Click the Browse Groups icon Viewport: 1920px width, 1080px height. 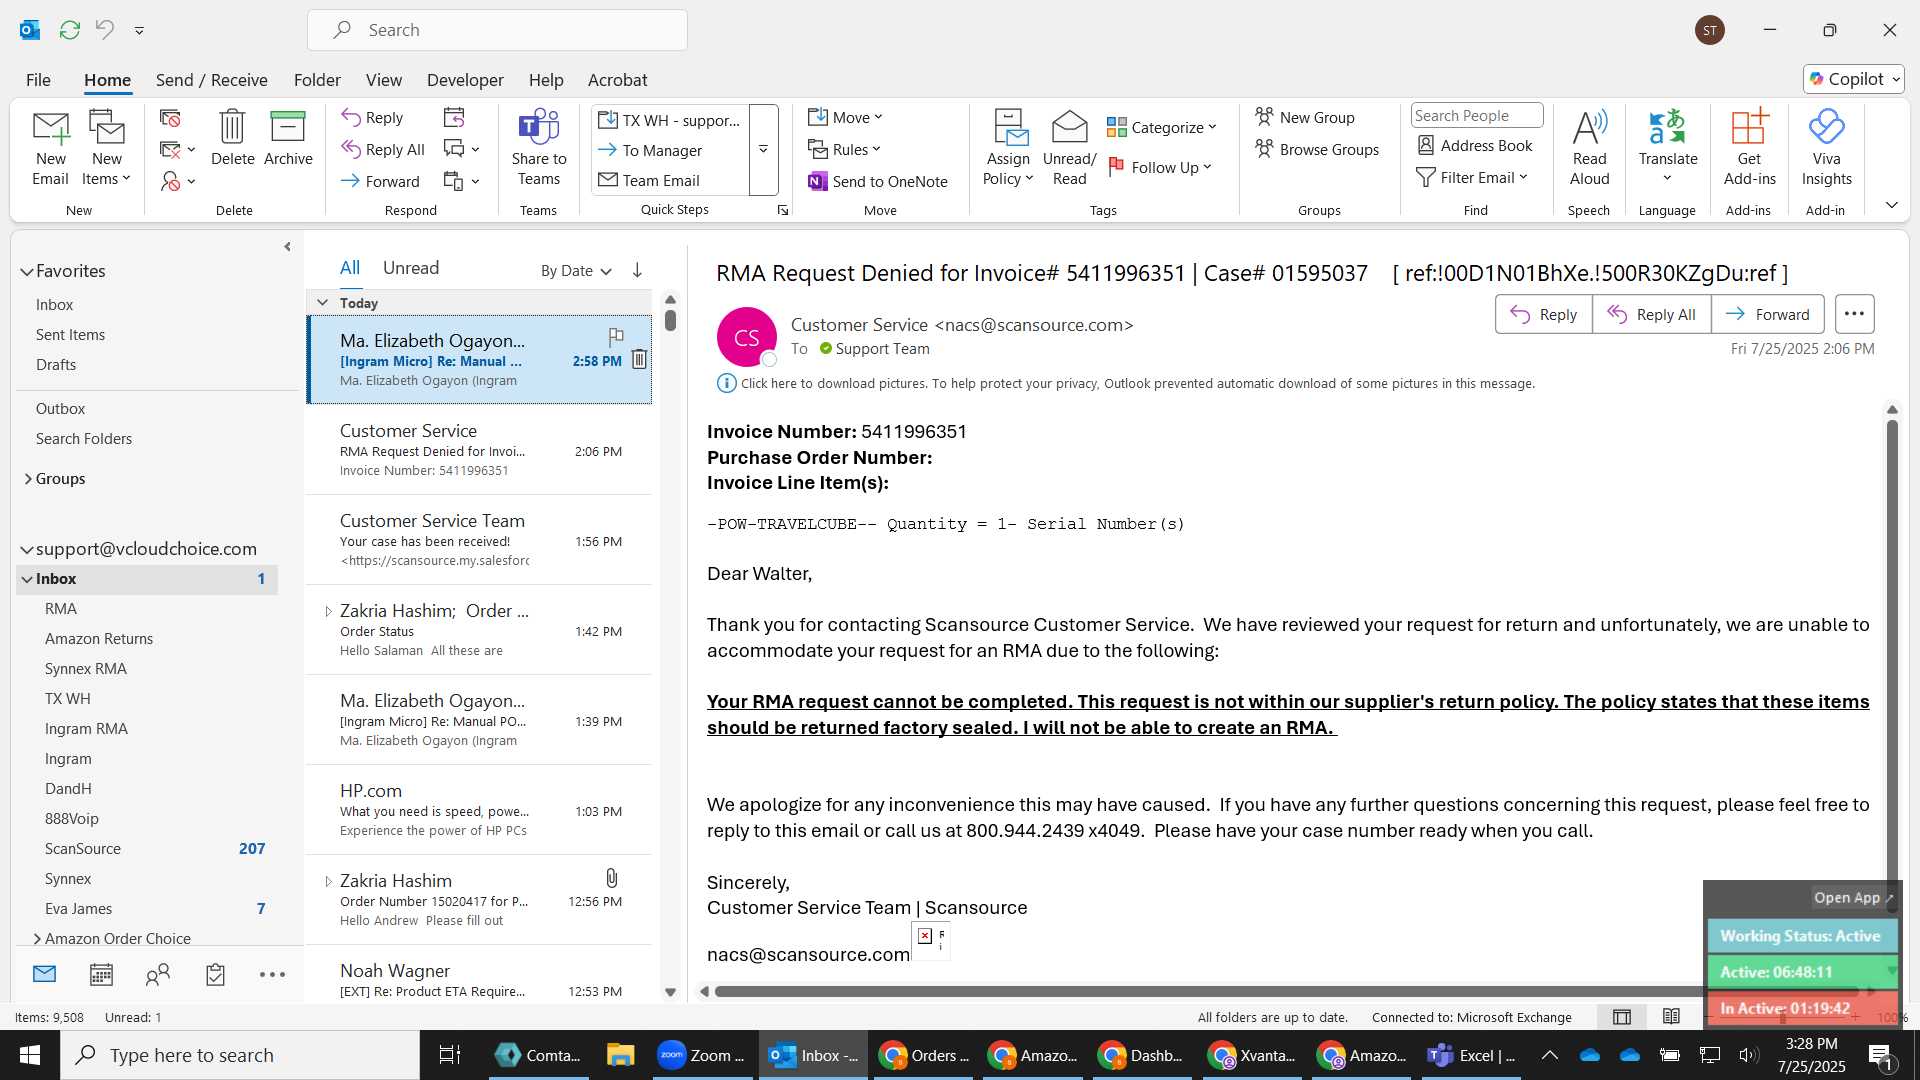pyautogui.click(x=1264, y=149)
